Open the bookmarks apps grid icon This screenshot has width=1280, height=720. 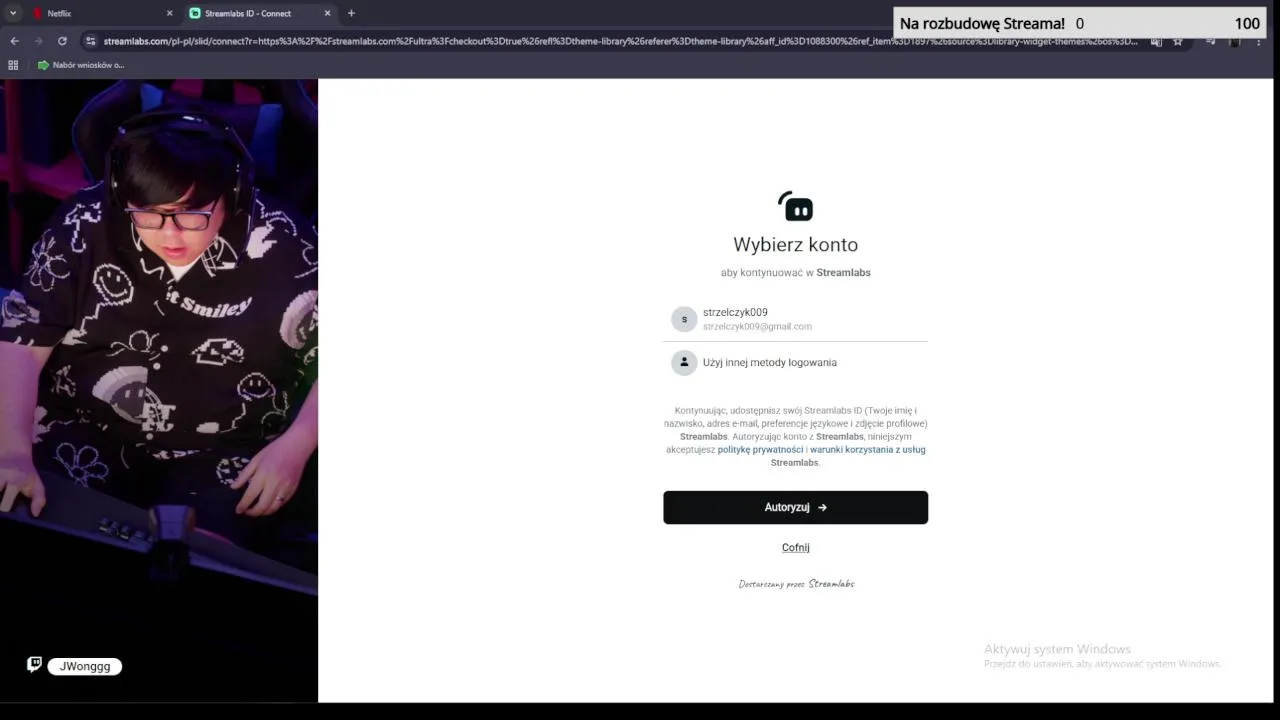pyautogui.click(x=13, y=65)
